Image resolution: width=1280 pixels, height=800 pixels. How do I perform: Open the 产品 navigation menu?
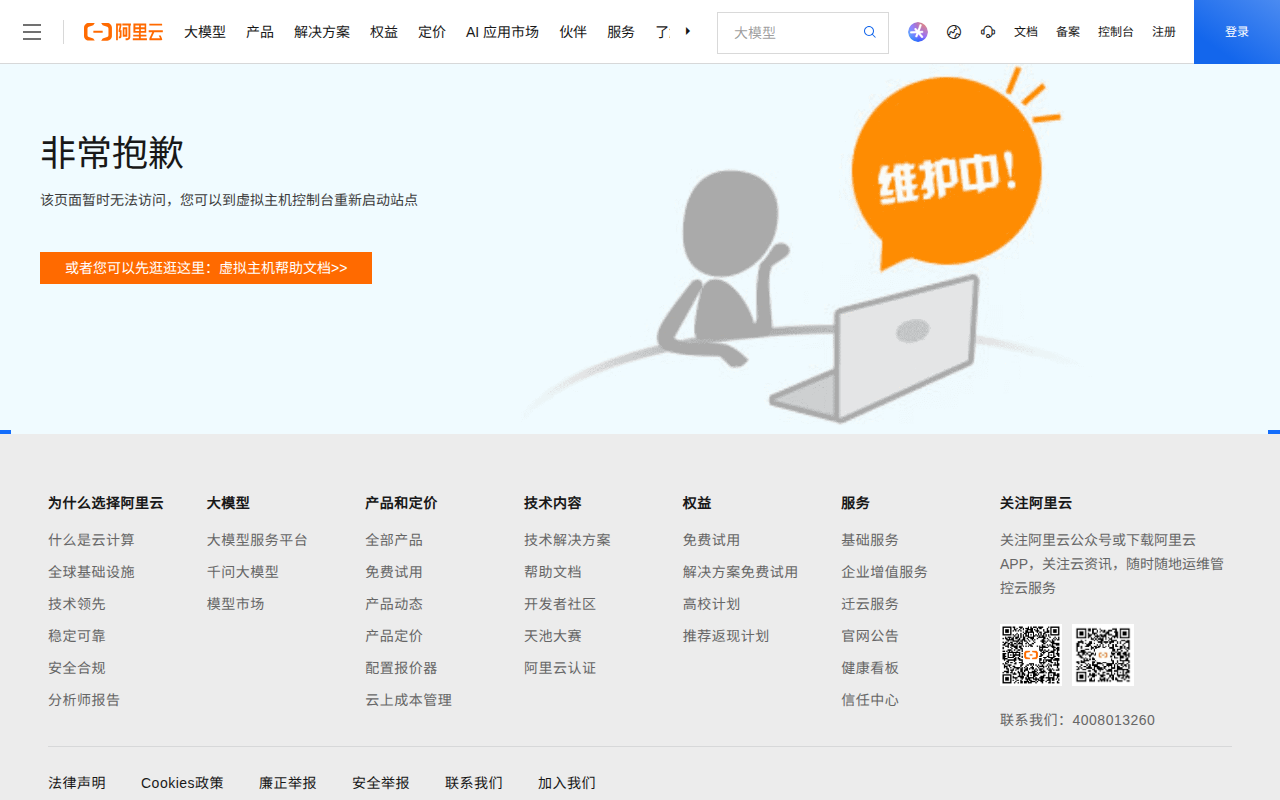pyautogui.click(x=260, y=32)
